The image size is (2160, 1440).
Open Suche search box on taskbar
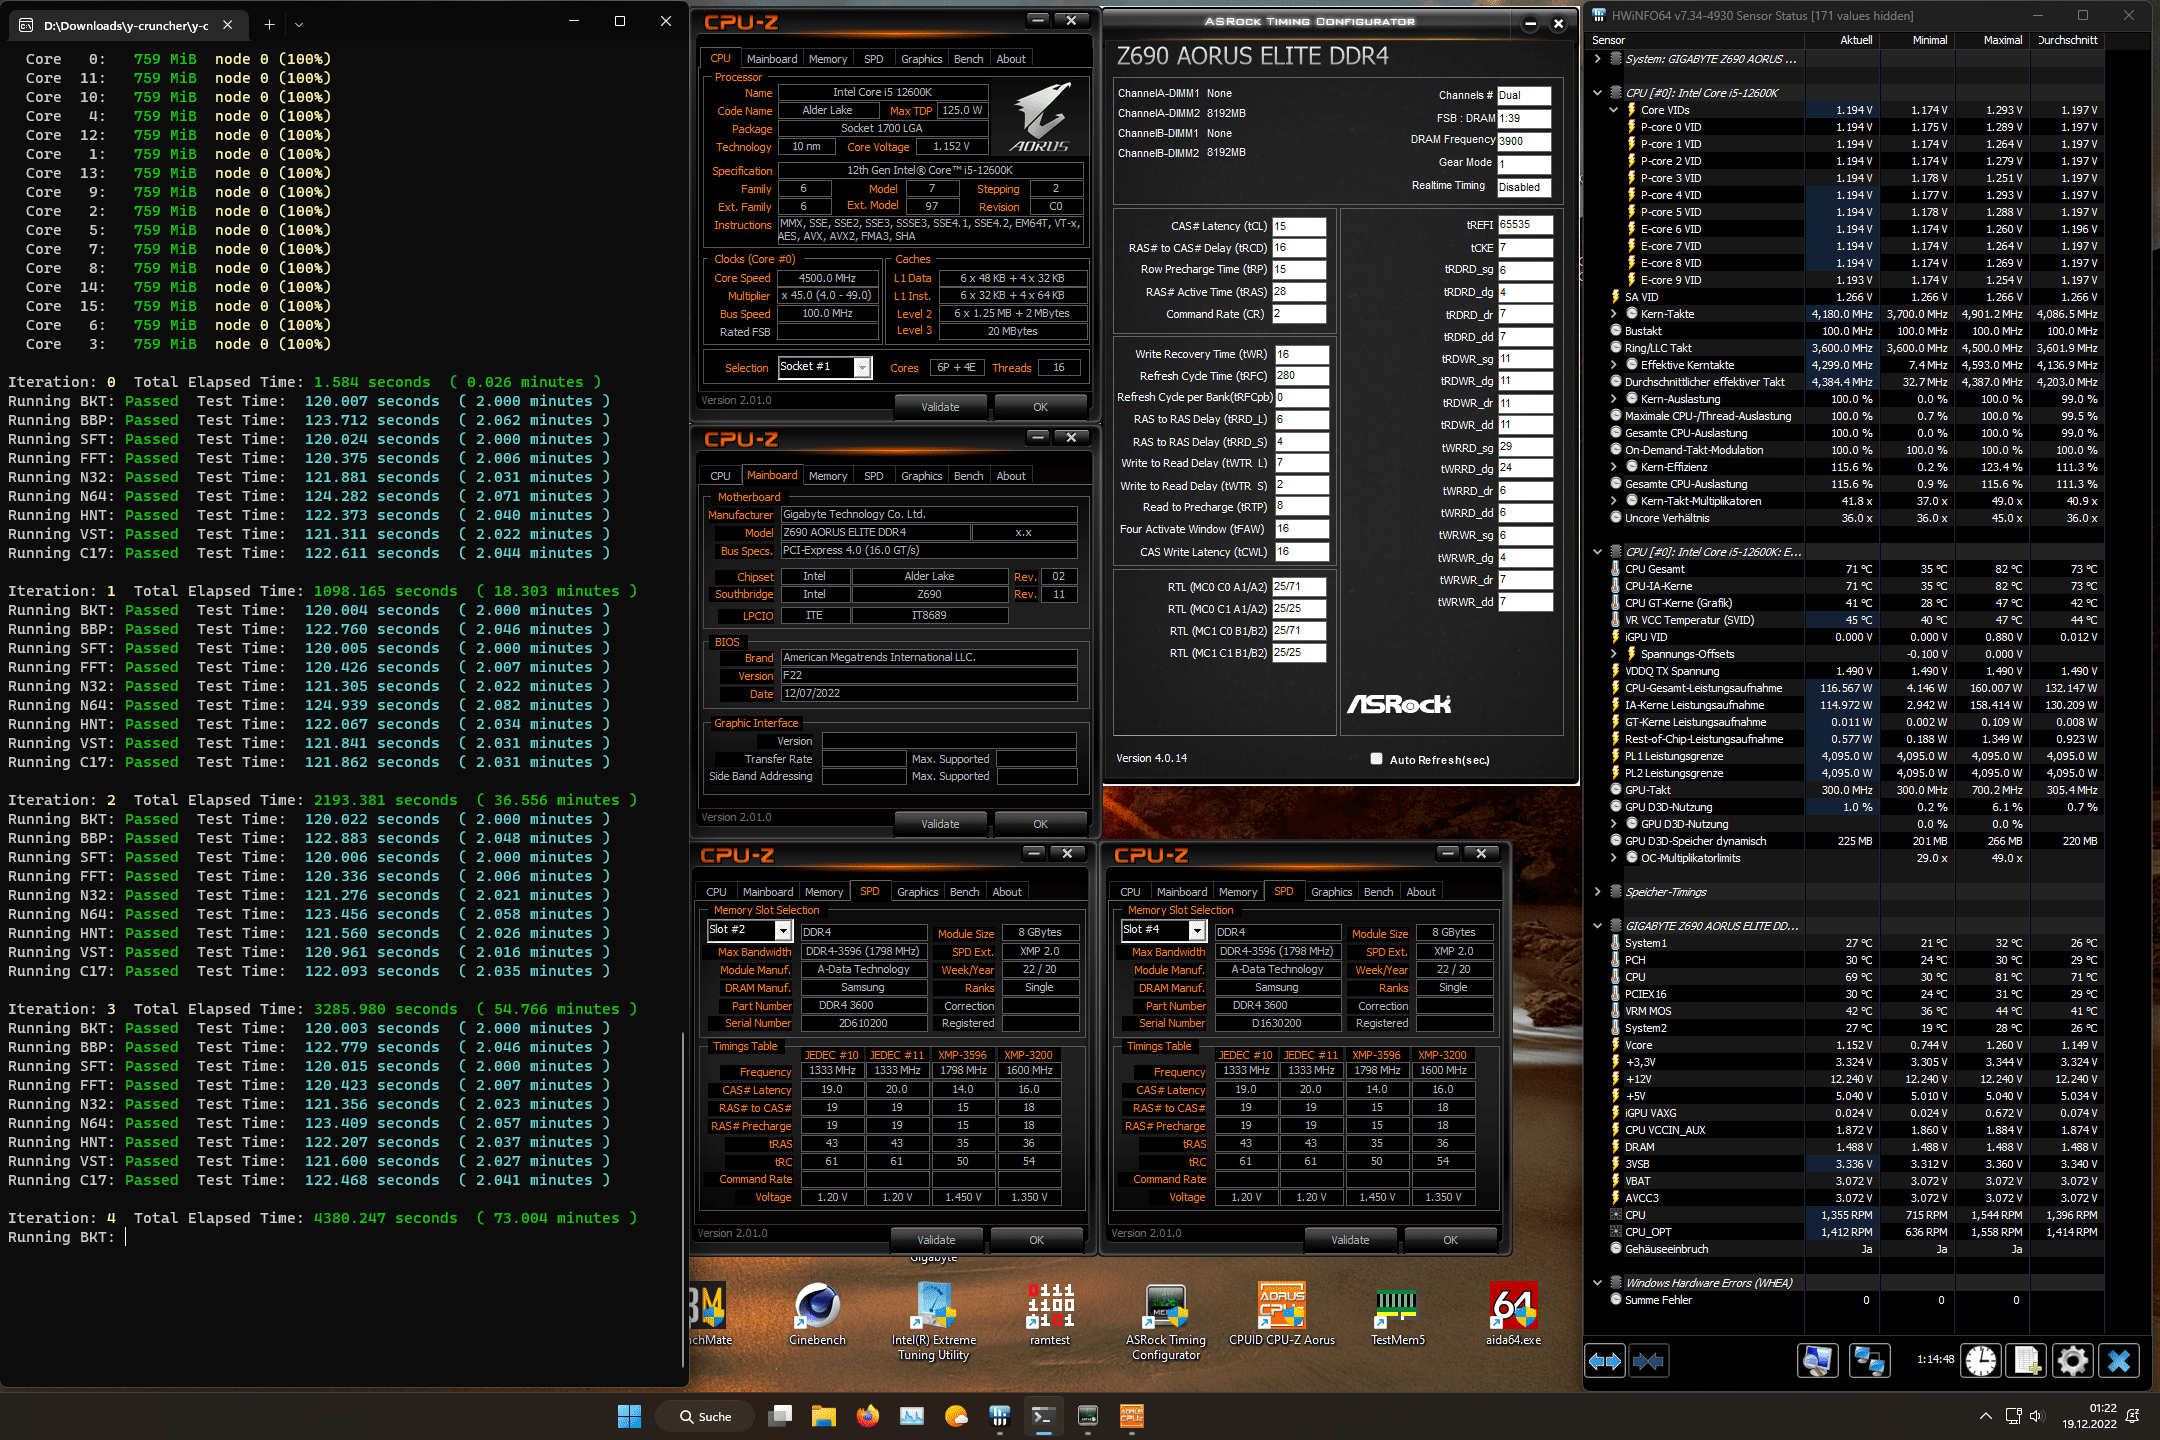706,1416
